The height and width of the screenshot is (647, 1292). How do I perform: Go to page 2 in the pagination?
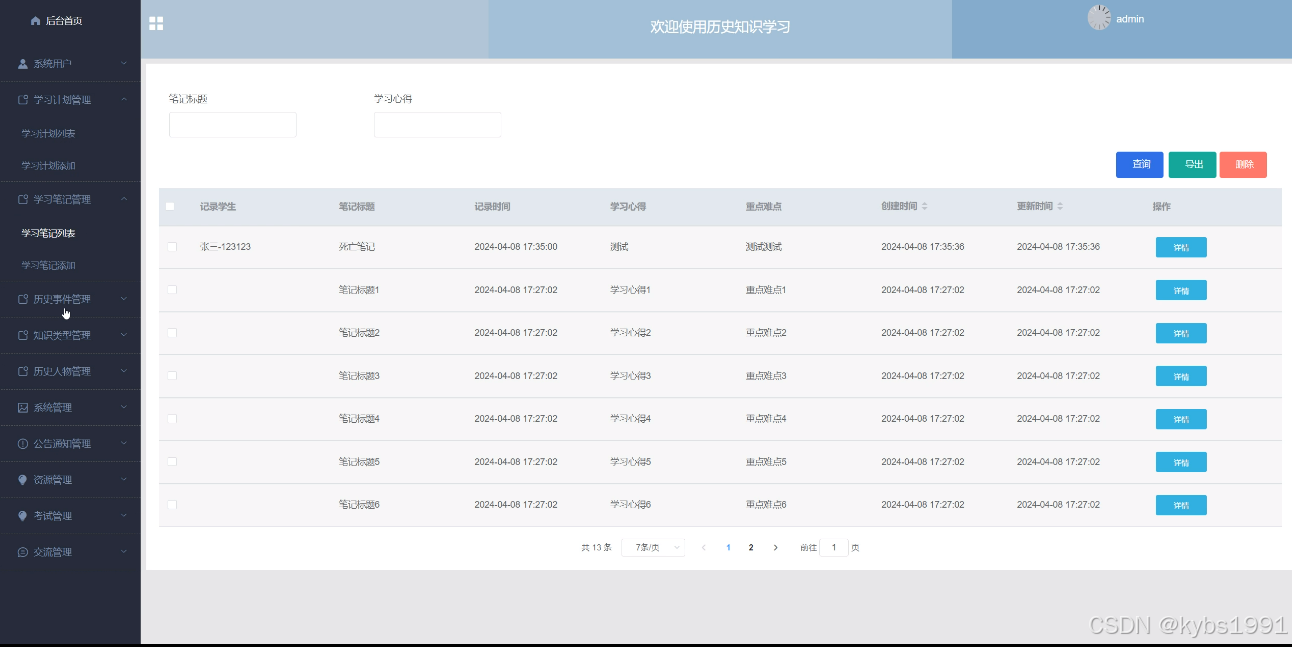[x=751, y=548]
